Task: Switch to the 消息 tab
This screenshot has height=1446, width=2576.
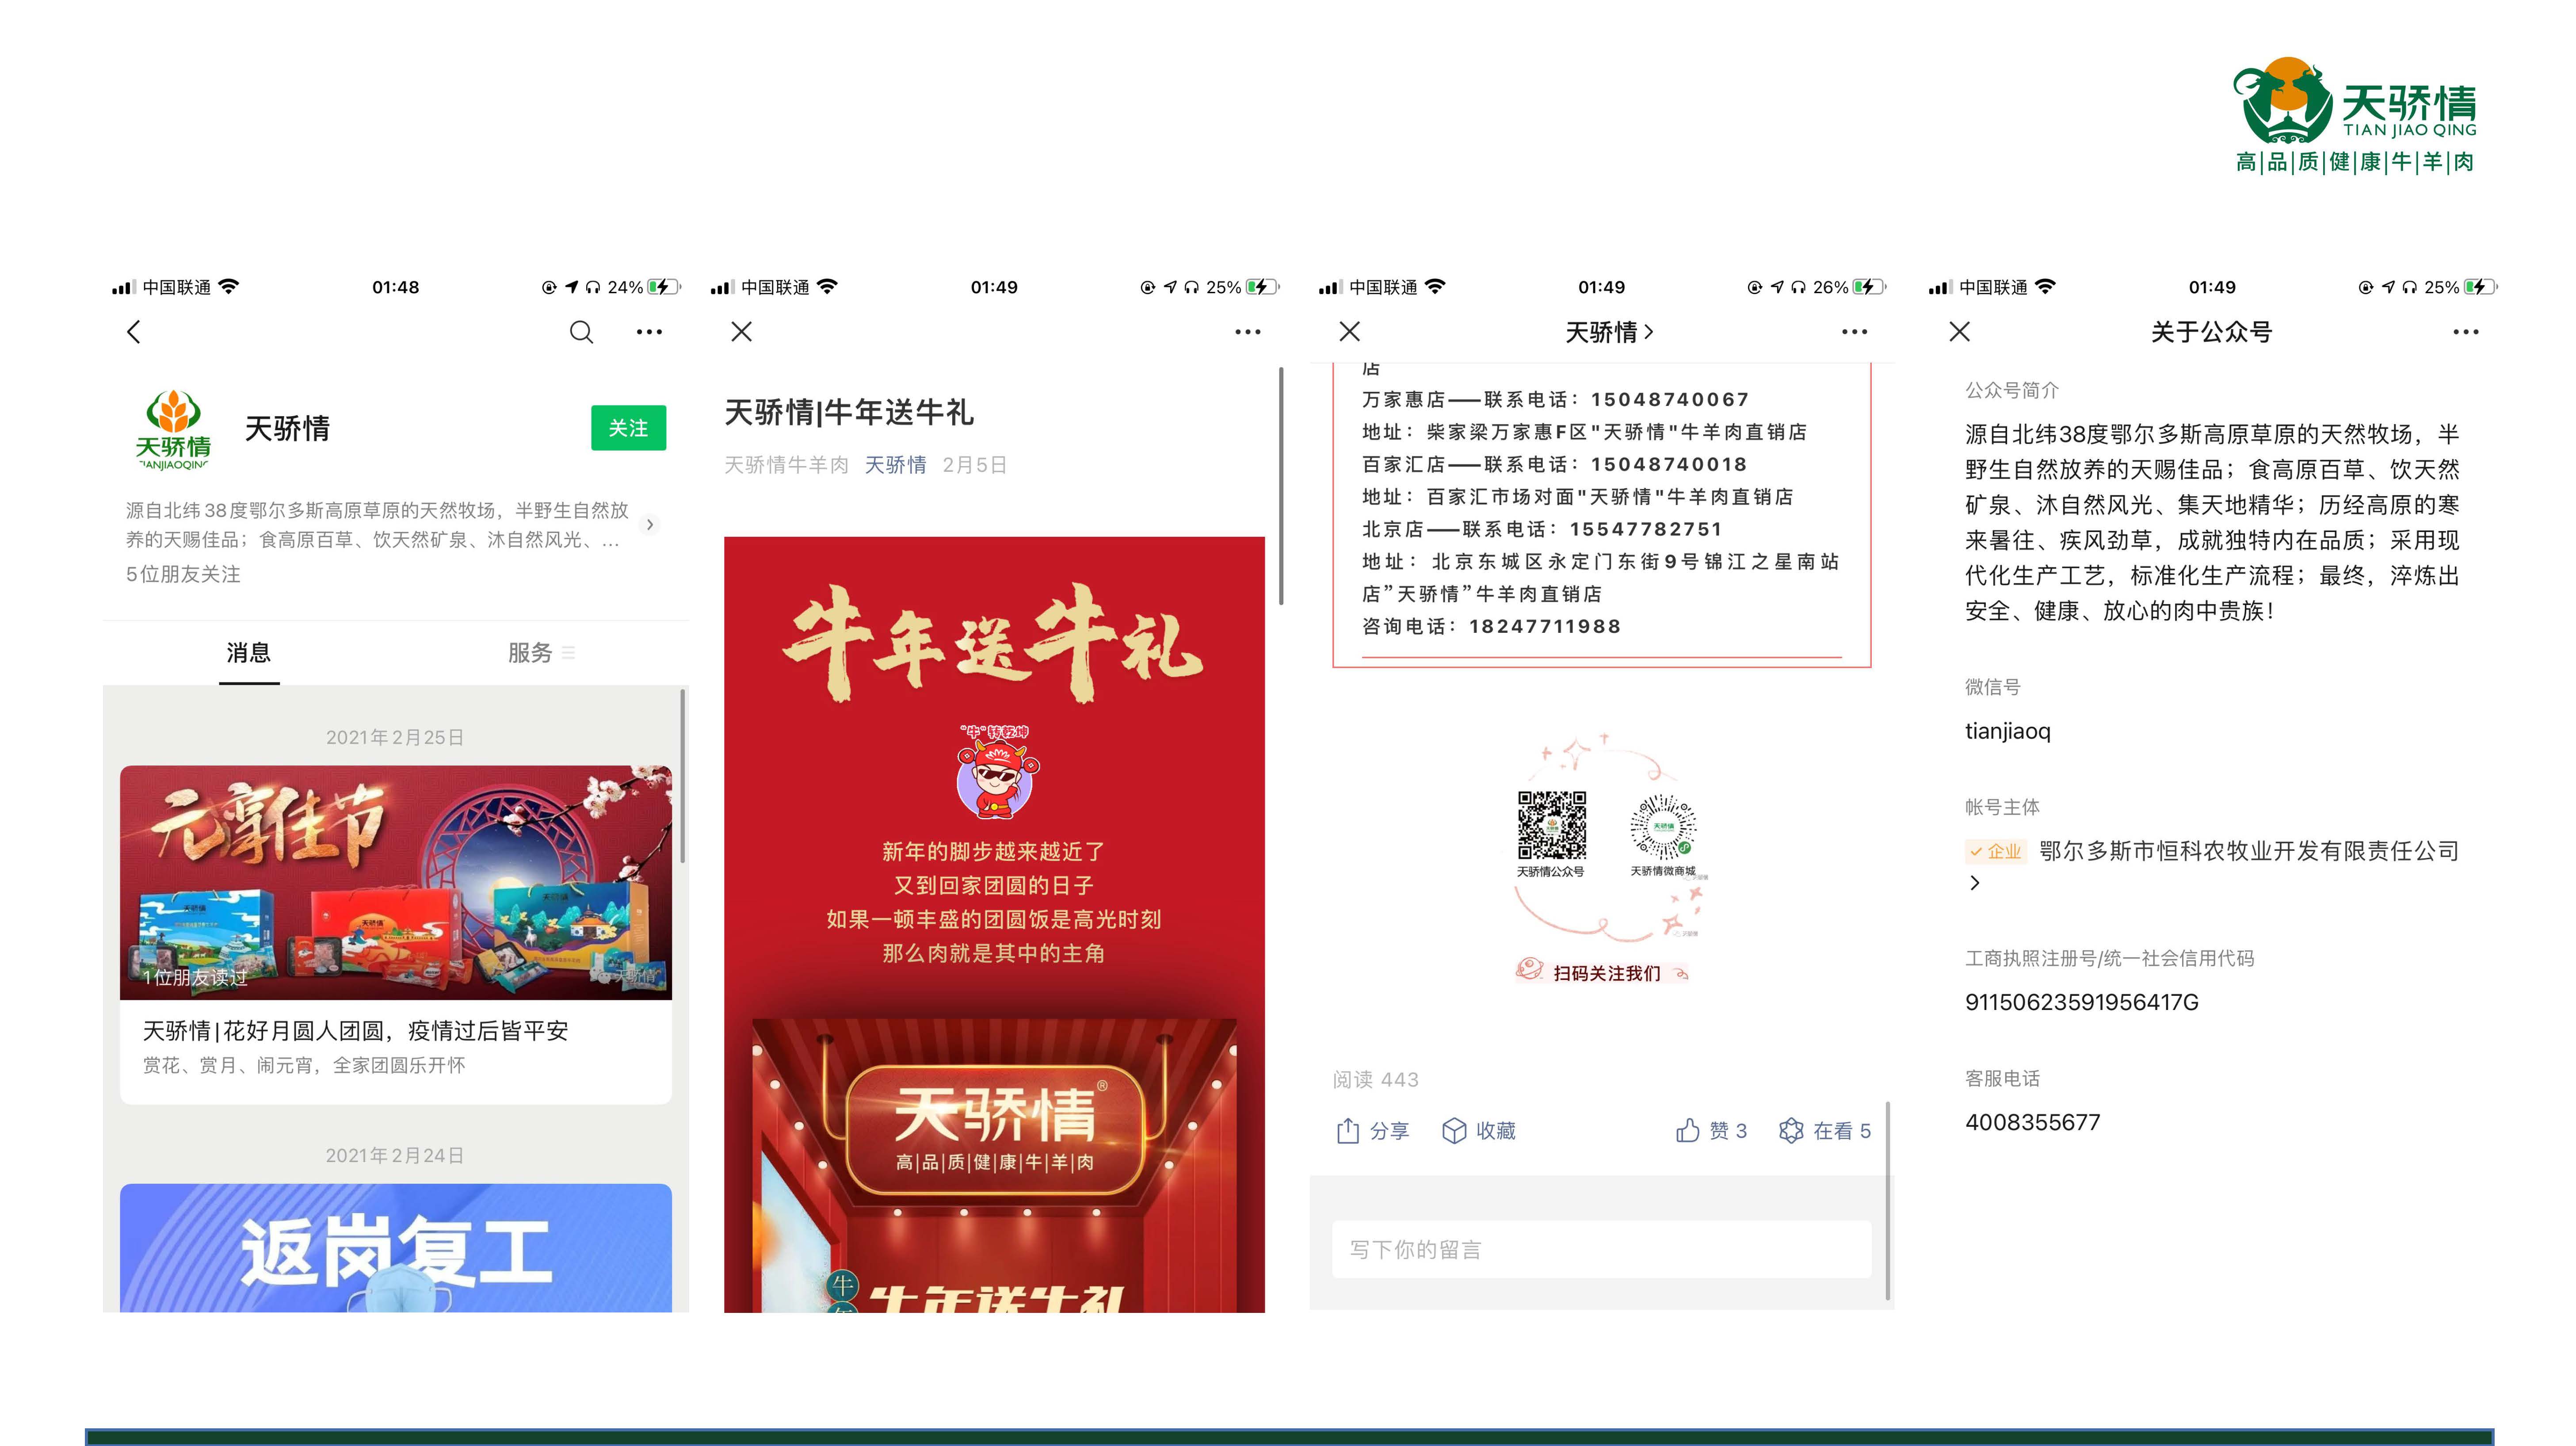Action: pos(248,653)
